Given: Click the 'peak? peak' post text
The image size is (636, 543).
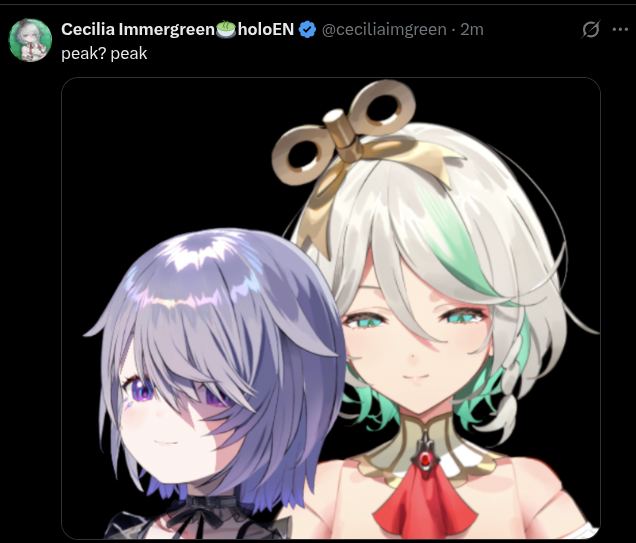Looking at the screenshot, I should 104,54.
